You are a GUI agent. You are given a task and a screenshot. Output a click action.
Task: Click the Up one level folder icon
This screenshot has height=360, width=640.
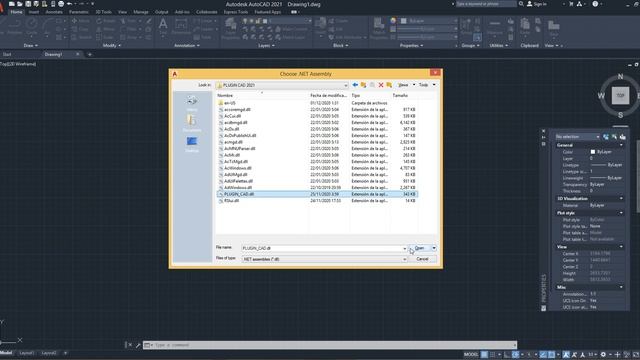363,85
